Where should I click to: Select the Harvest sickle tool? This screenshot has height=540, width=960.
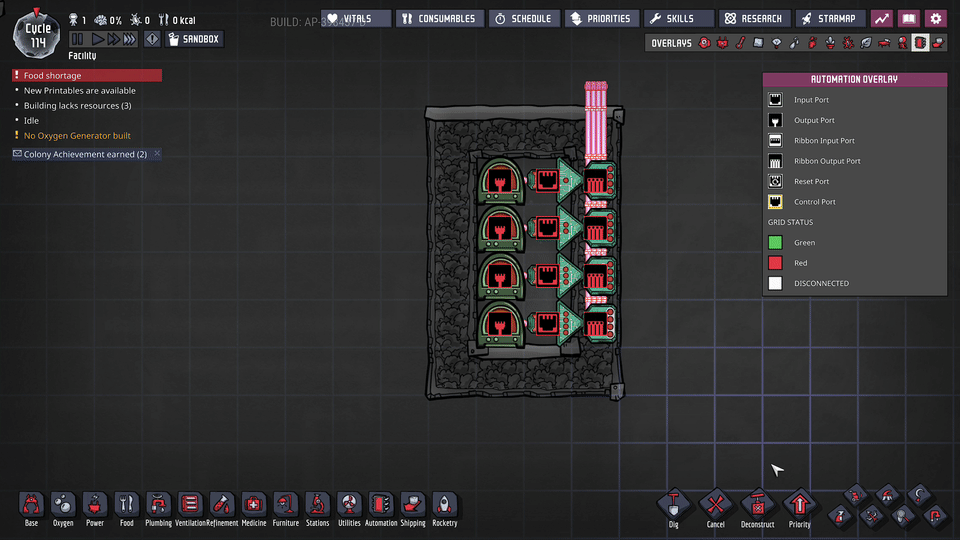pyautogui.click(x=919, y=495)
